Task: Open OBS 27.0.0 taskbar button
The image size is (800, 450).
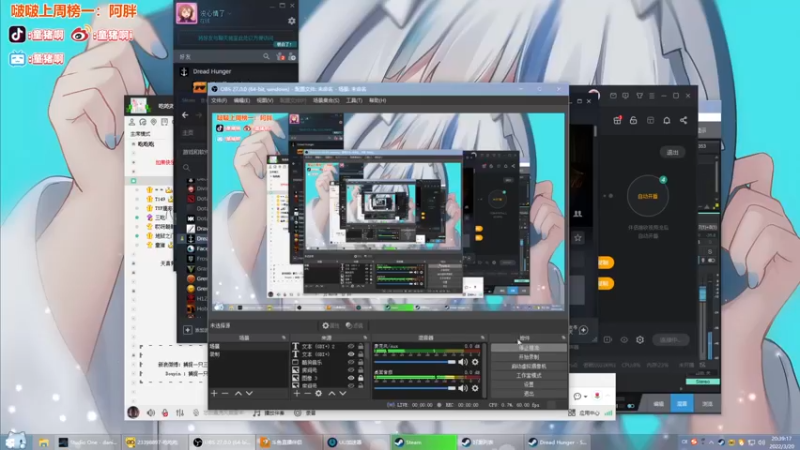Action: pyautogui.click(x=222, y=442)
